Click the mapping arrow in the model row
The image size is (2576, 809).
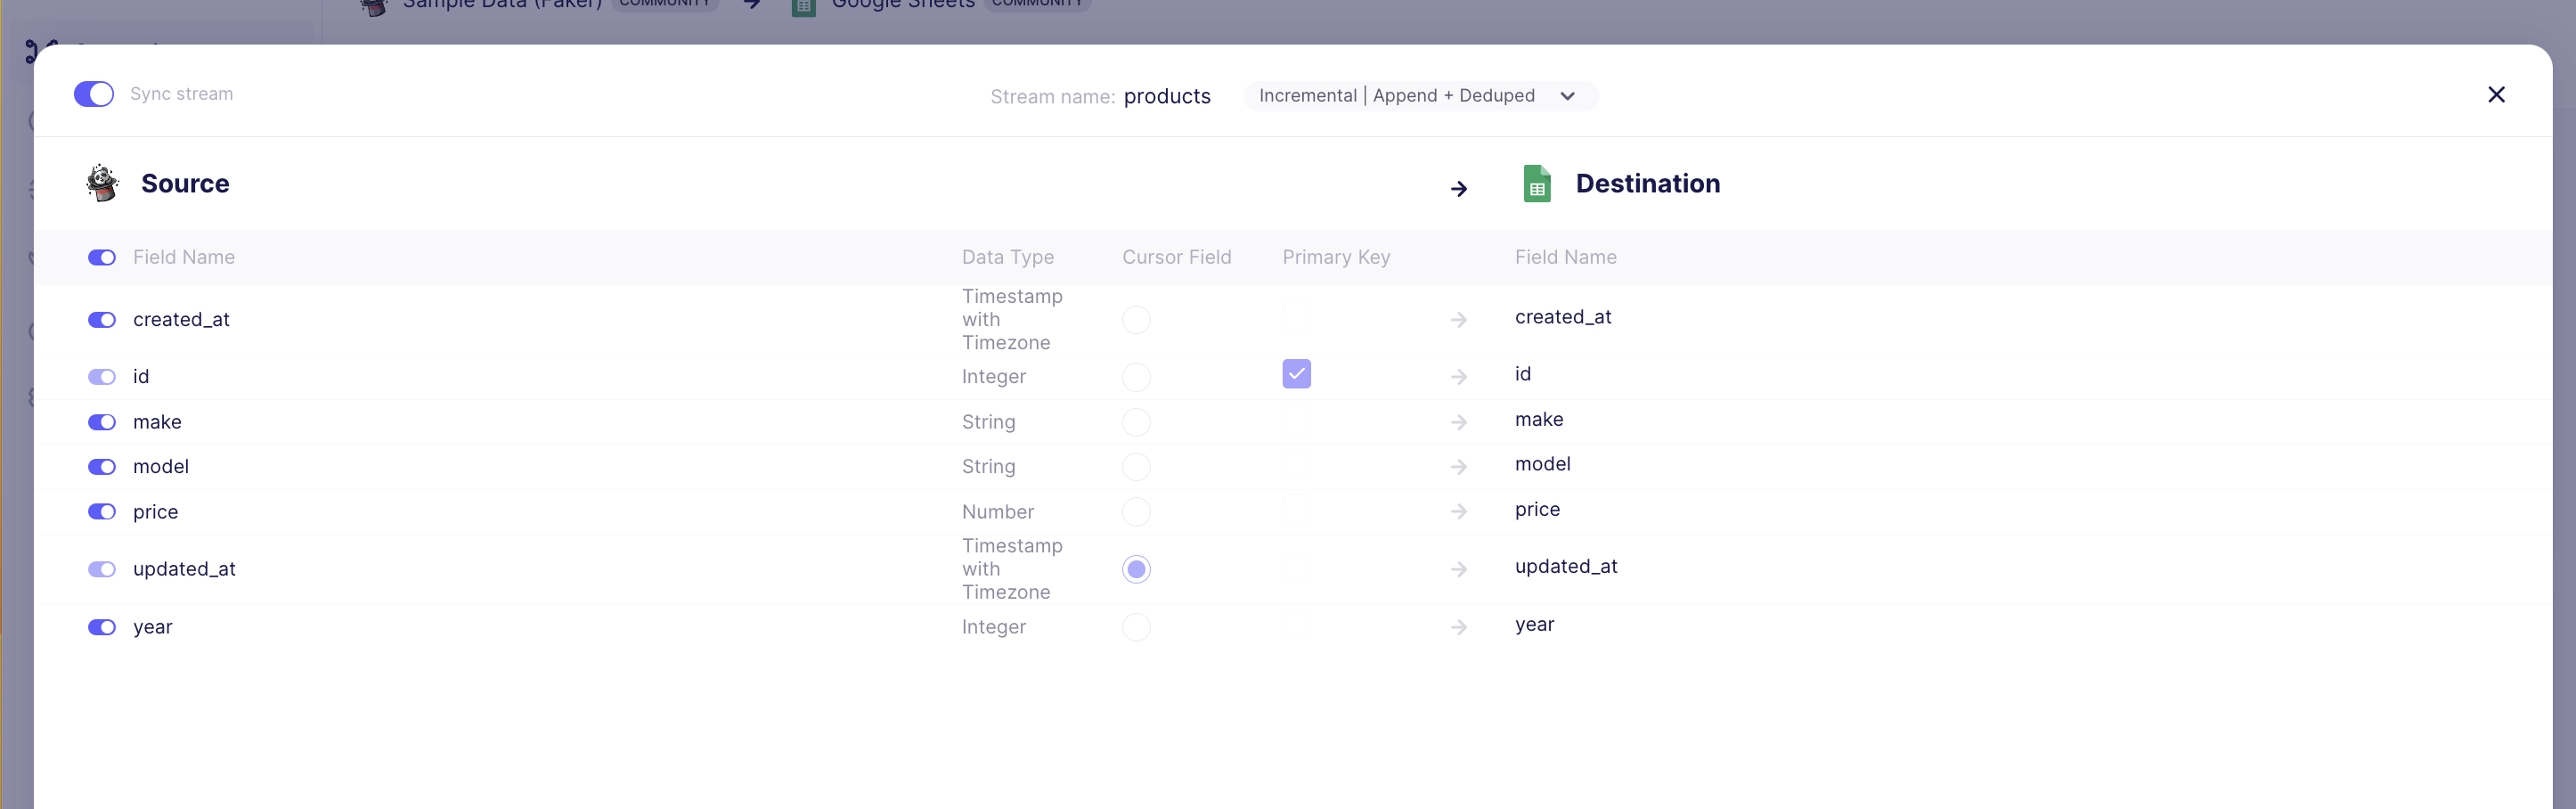click(x=1458, y=467)
